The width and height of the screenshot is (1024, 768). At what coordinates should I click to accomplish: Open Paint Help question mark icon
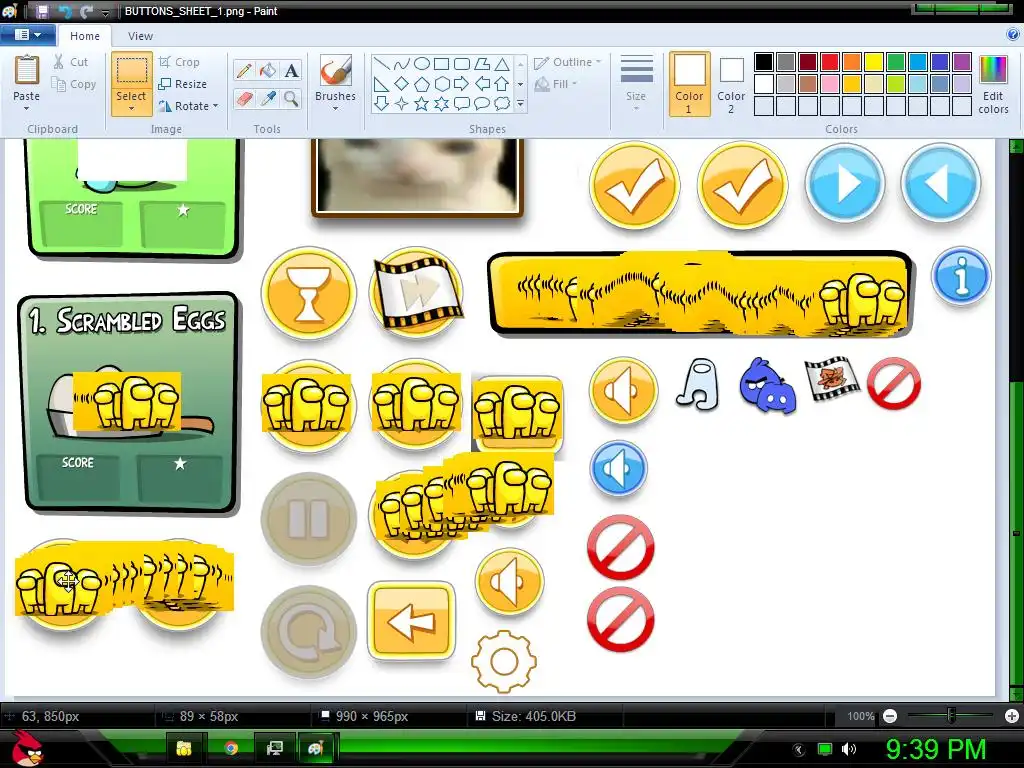point(1013,35)
